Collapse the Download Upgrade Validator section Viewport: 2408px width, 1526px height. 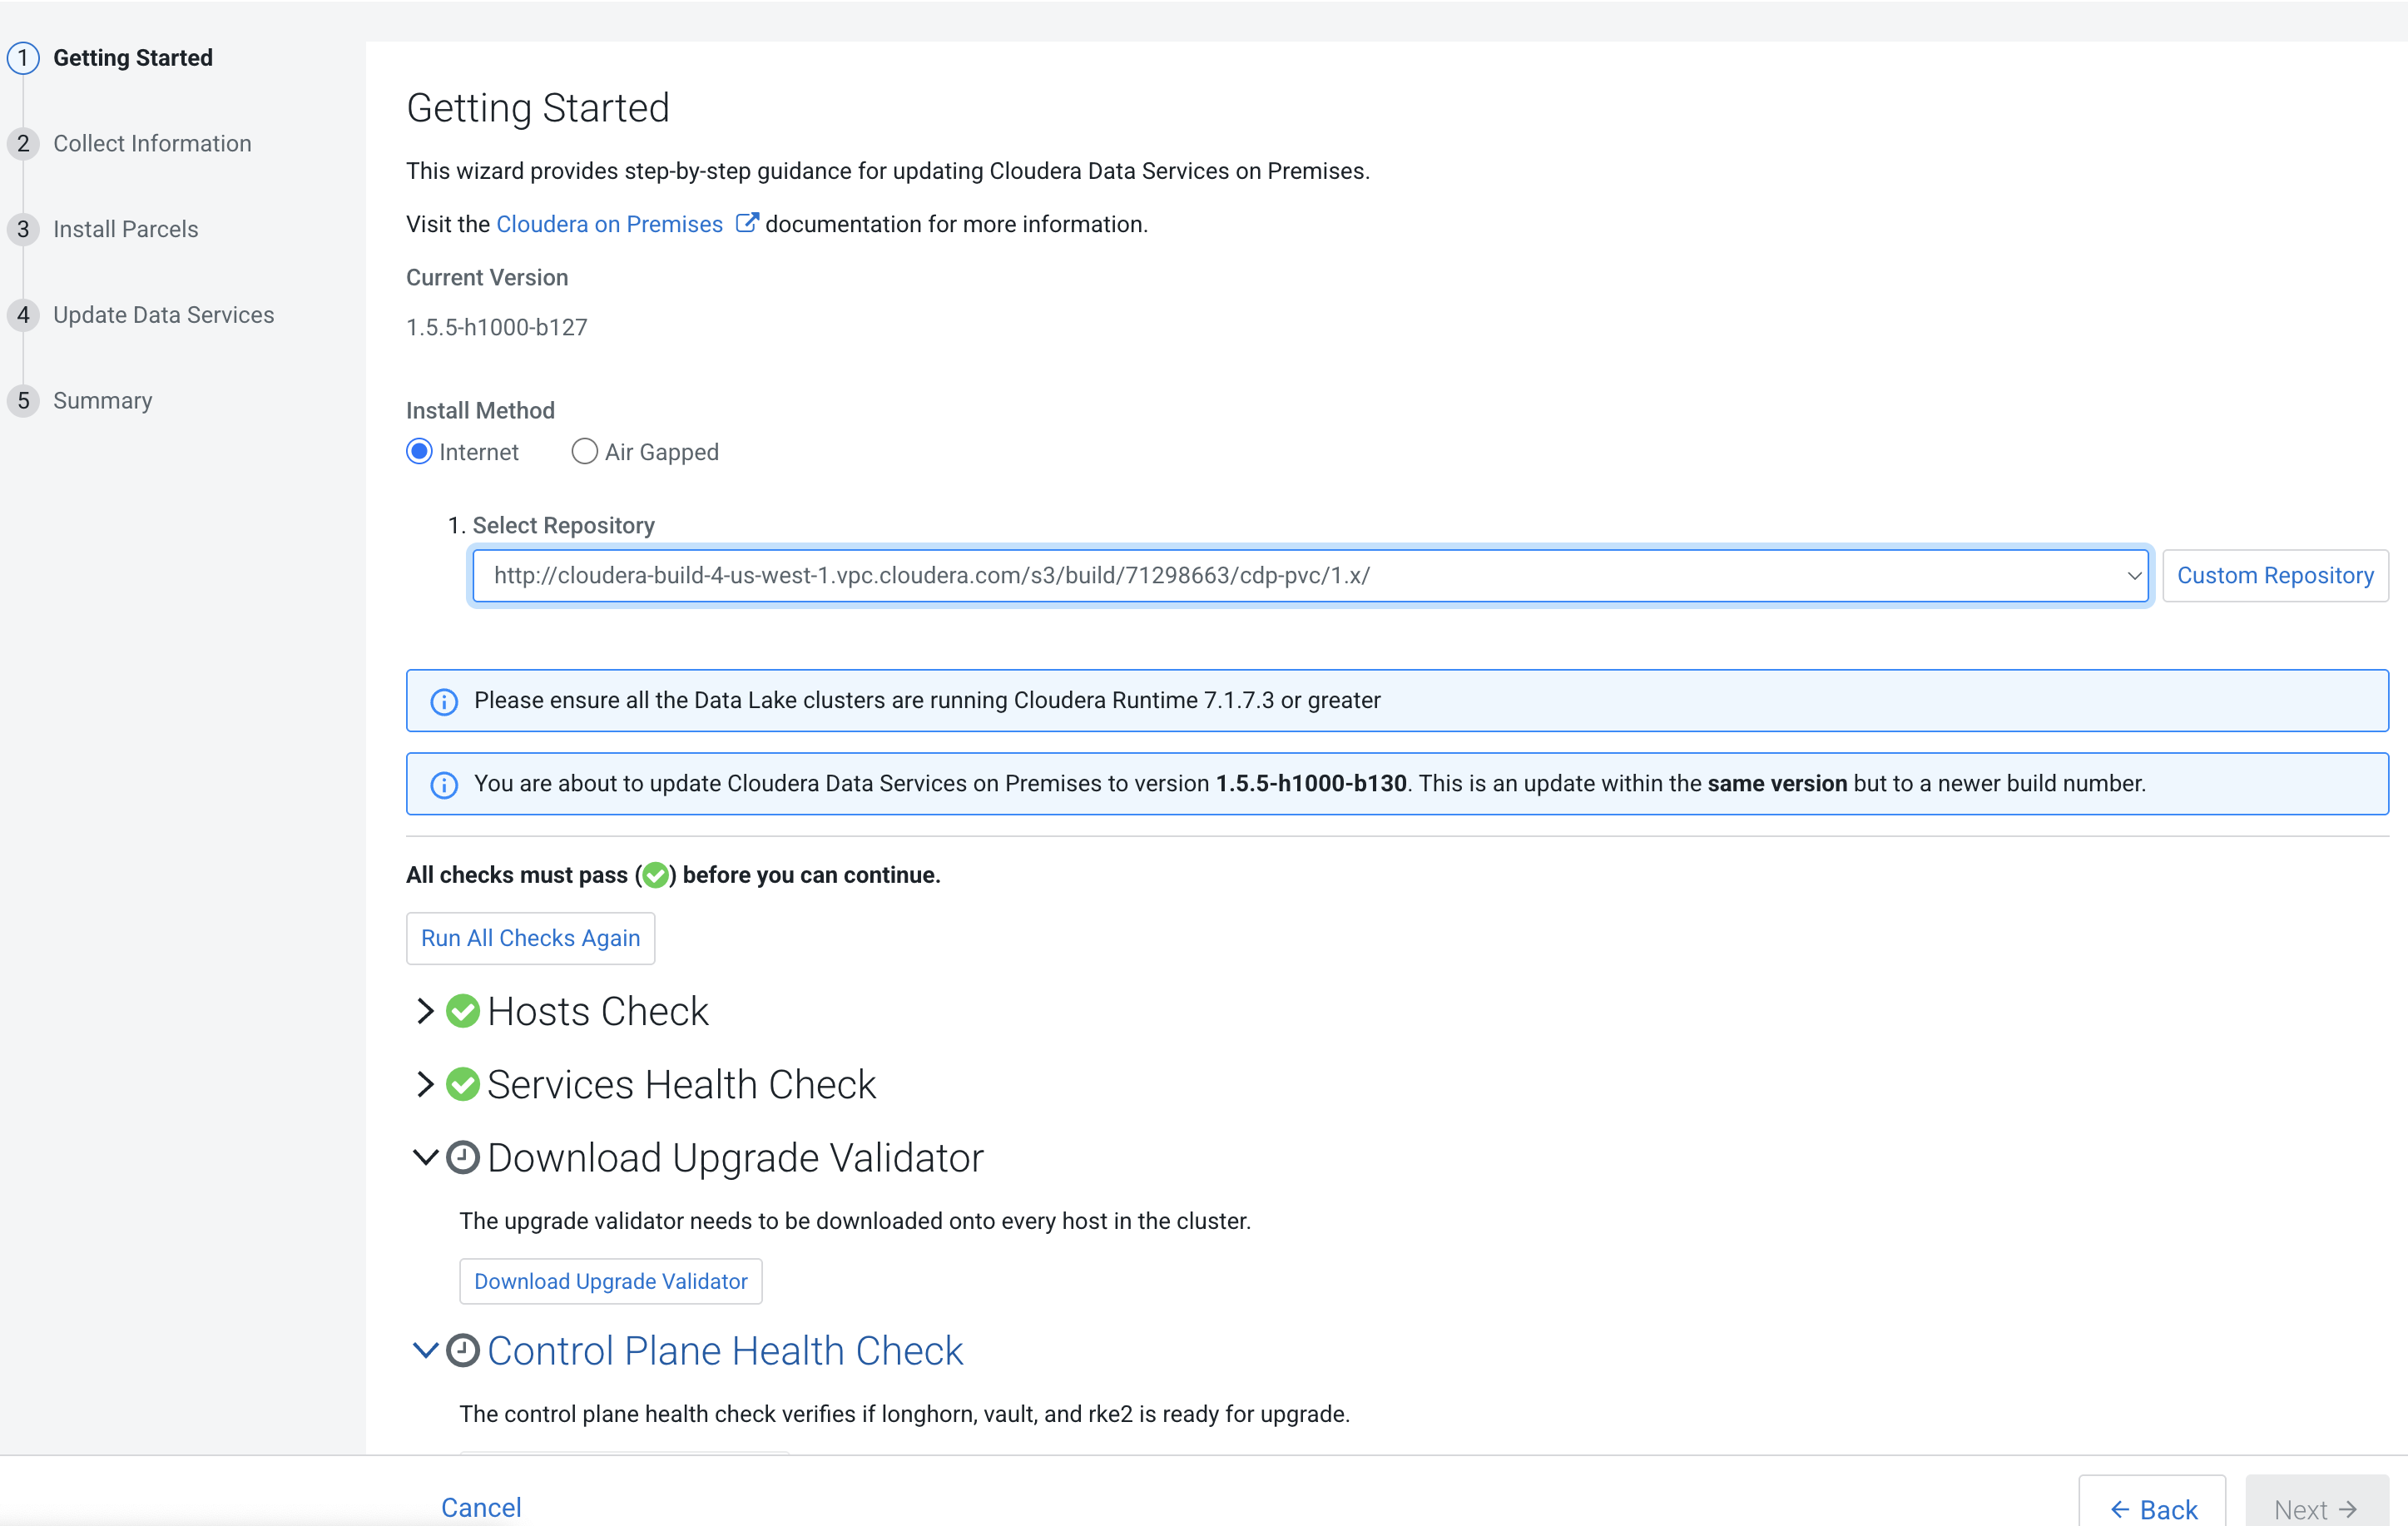pyautogui.click(x=425, y=1157)
